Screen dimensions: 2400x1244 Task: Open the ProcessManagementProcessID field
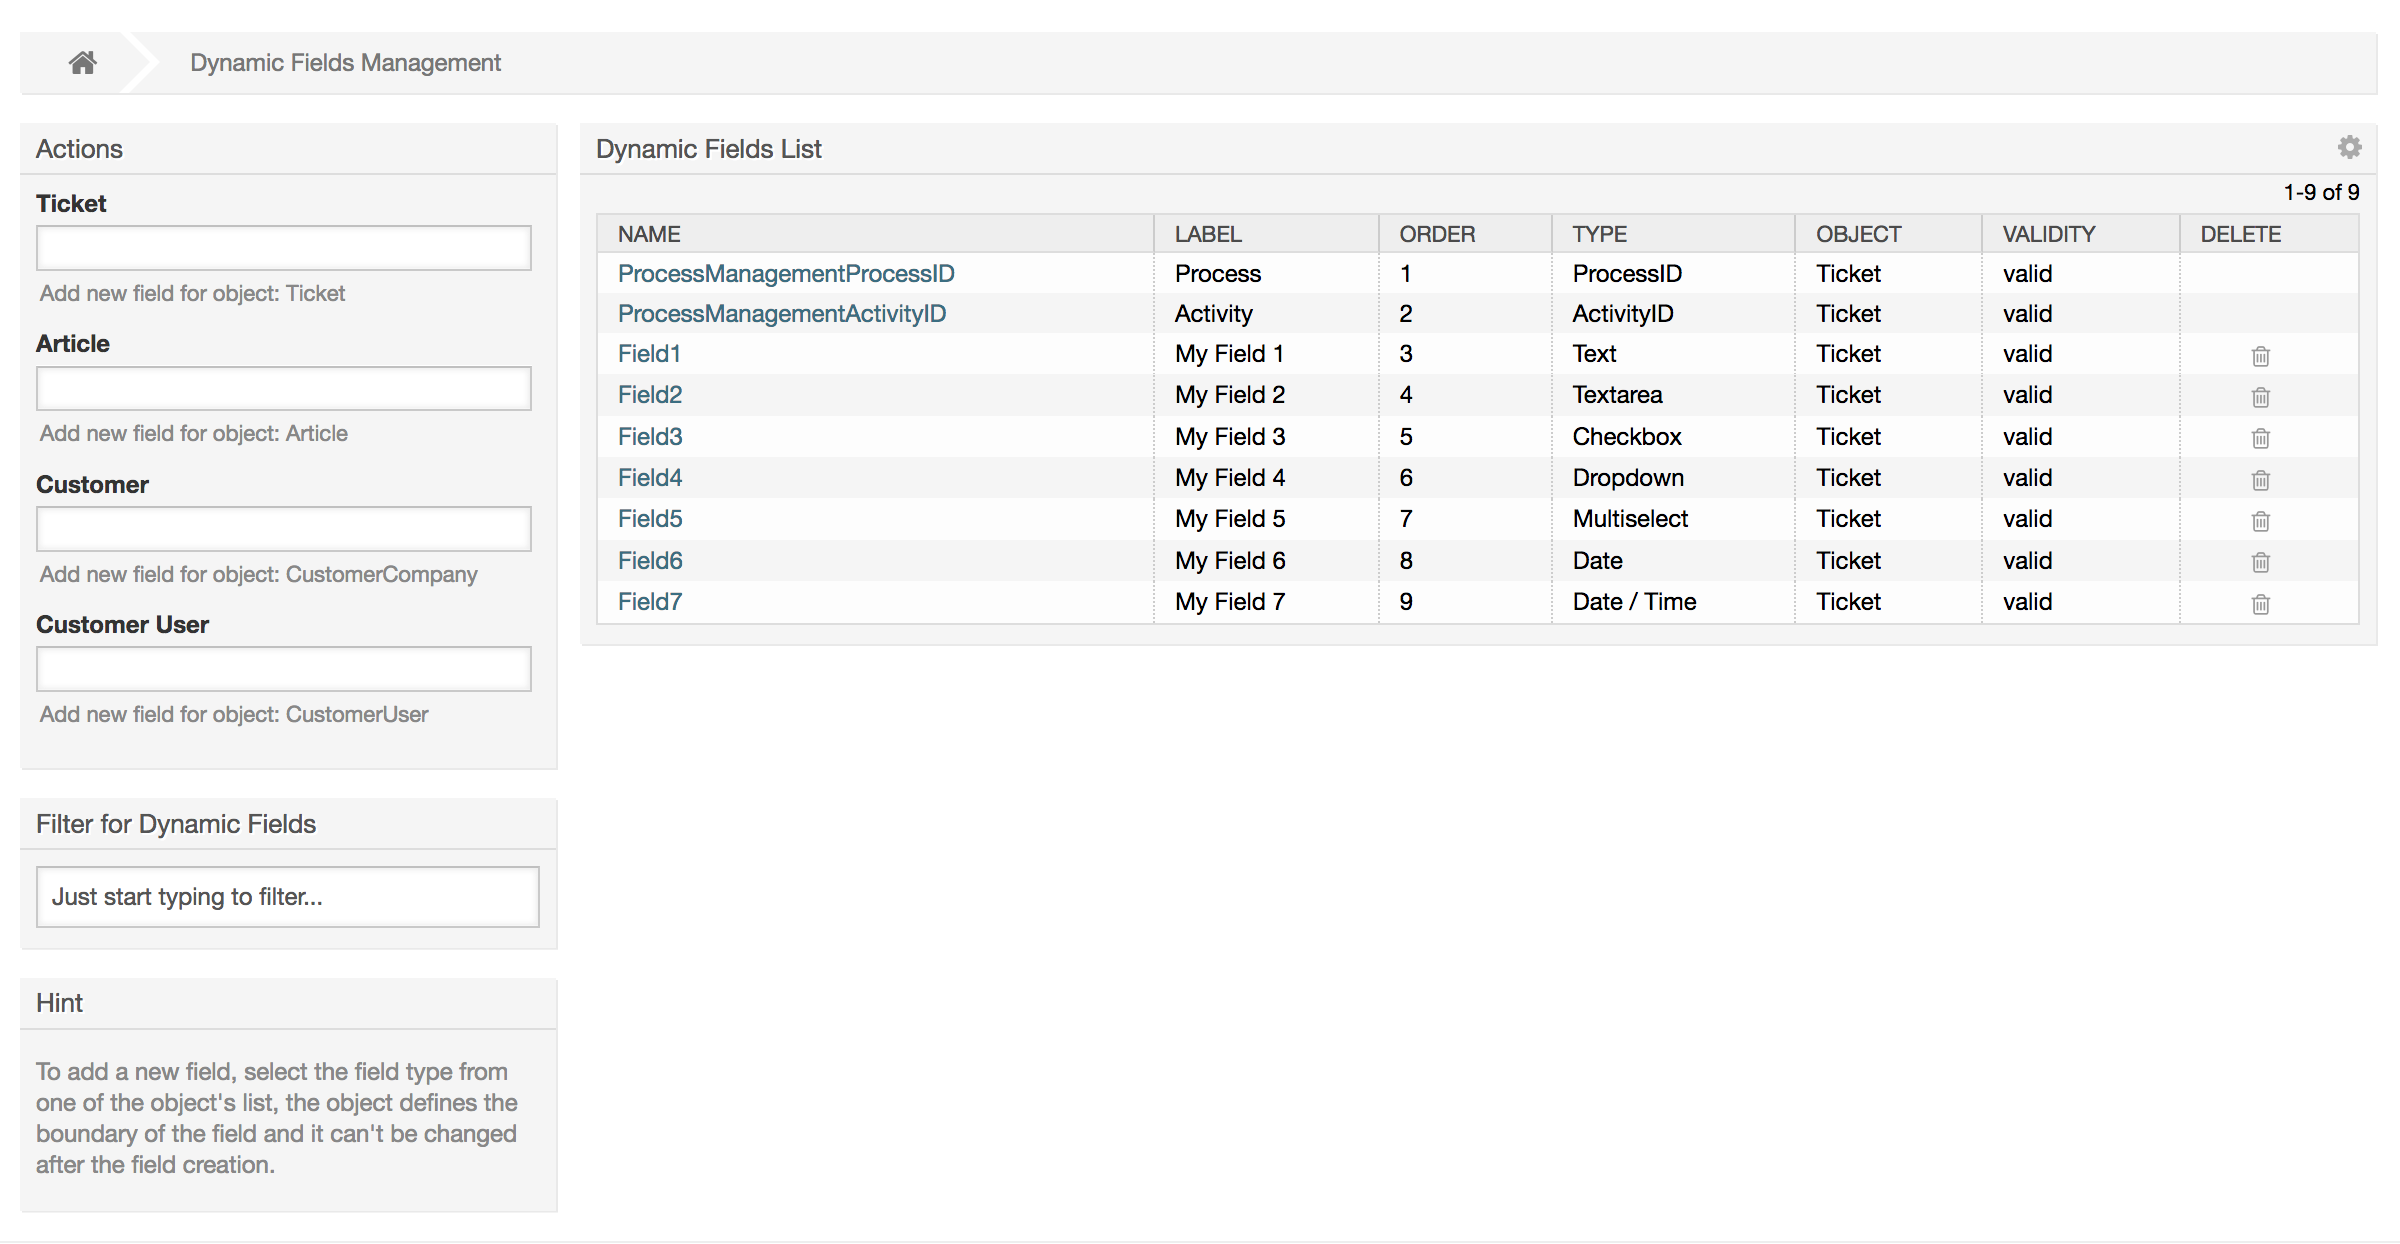[786, 273]
